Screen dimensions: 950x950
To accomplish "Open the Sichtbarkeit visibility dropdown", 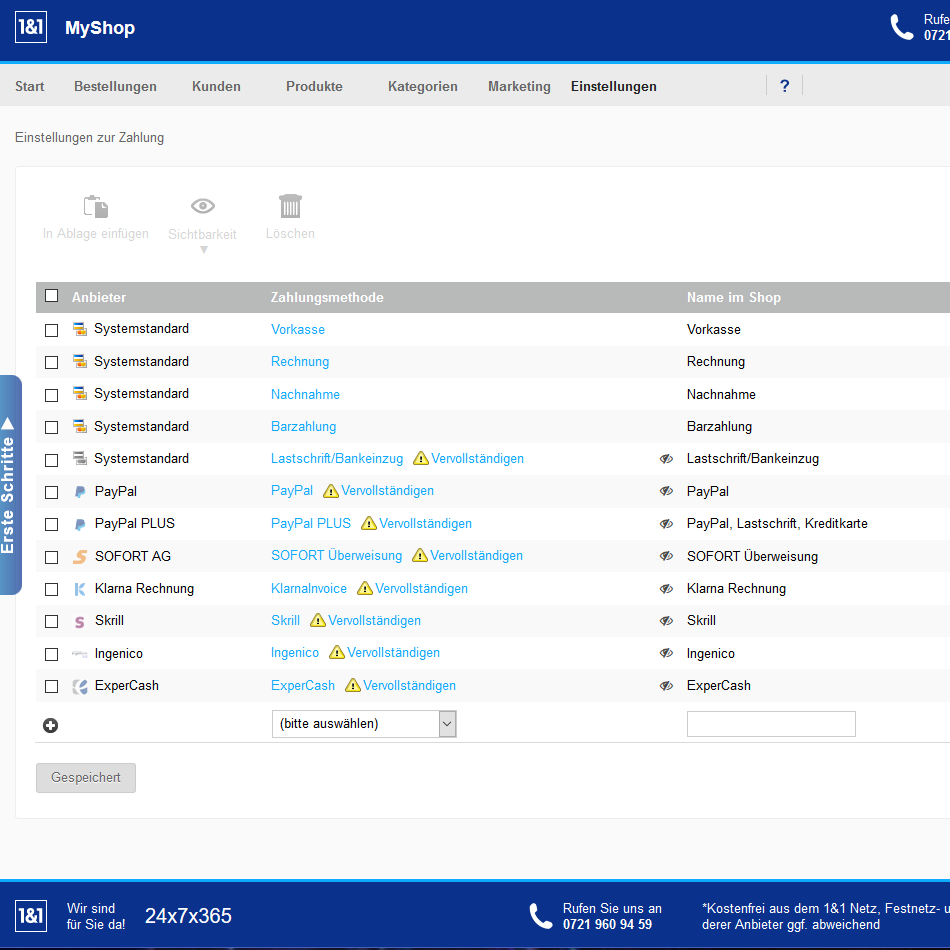I will pos(203,220).
